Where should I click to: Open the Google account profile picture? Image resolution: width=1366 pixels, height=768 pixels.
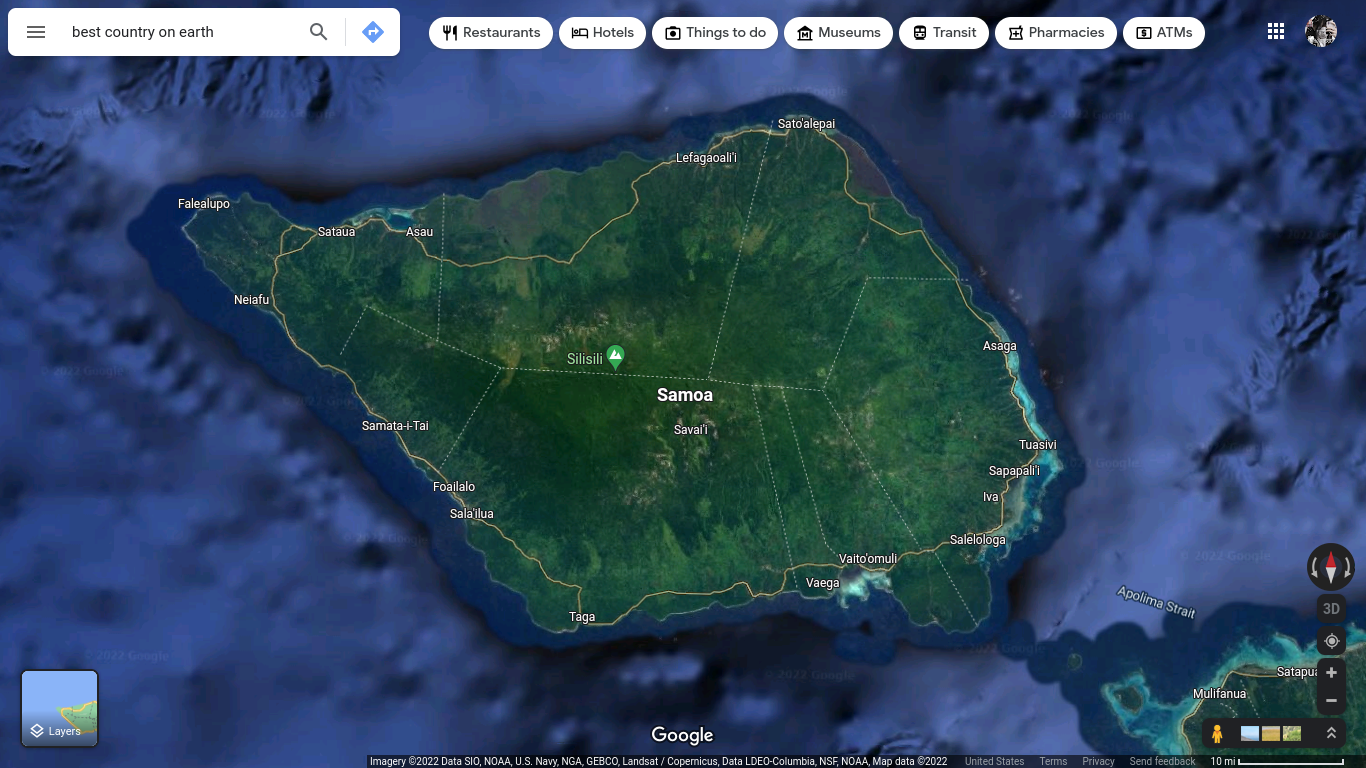(x=1321, y=32)
